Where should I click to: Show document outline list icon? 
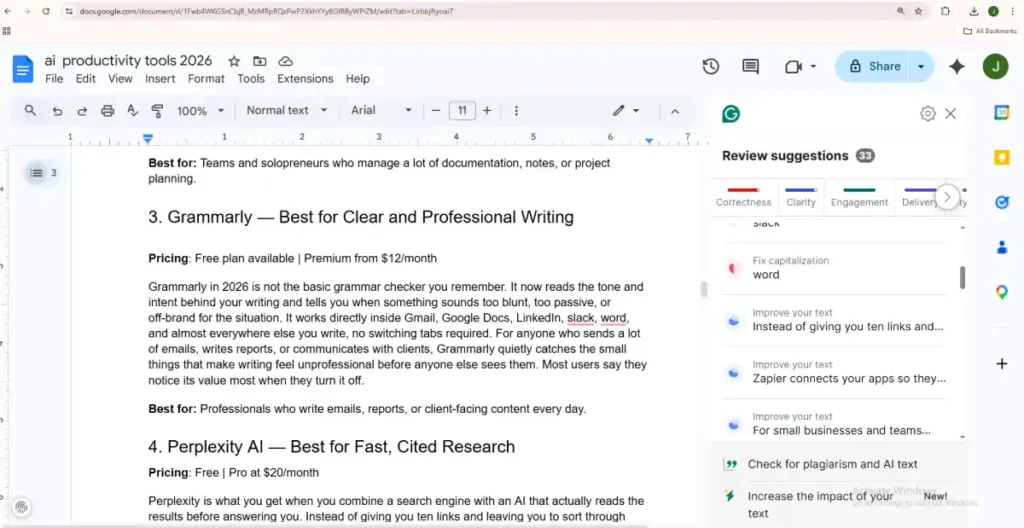click(x=37, y=173)
